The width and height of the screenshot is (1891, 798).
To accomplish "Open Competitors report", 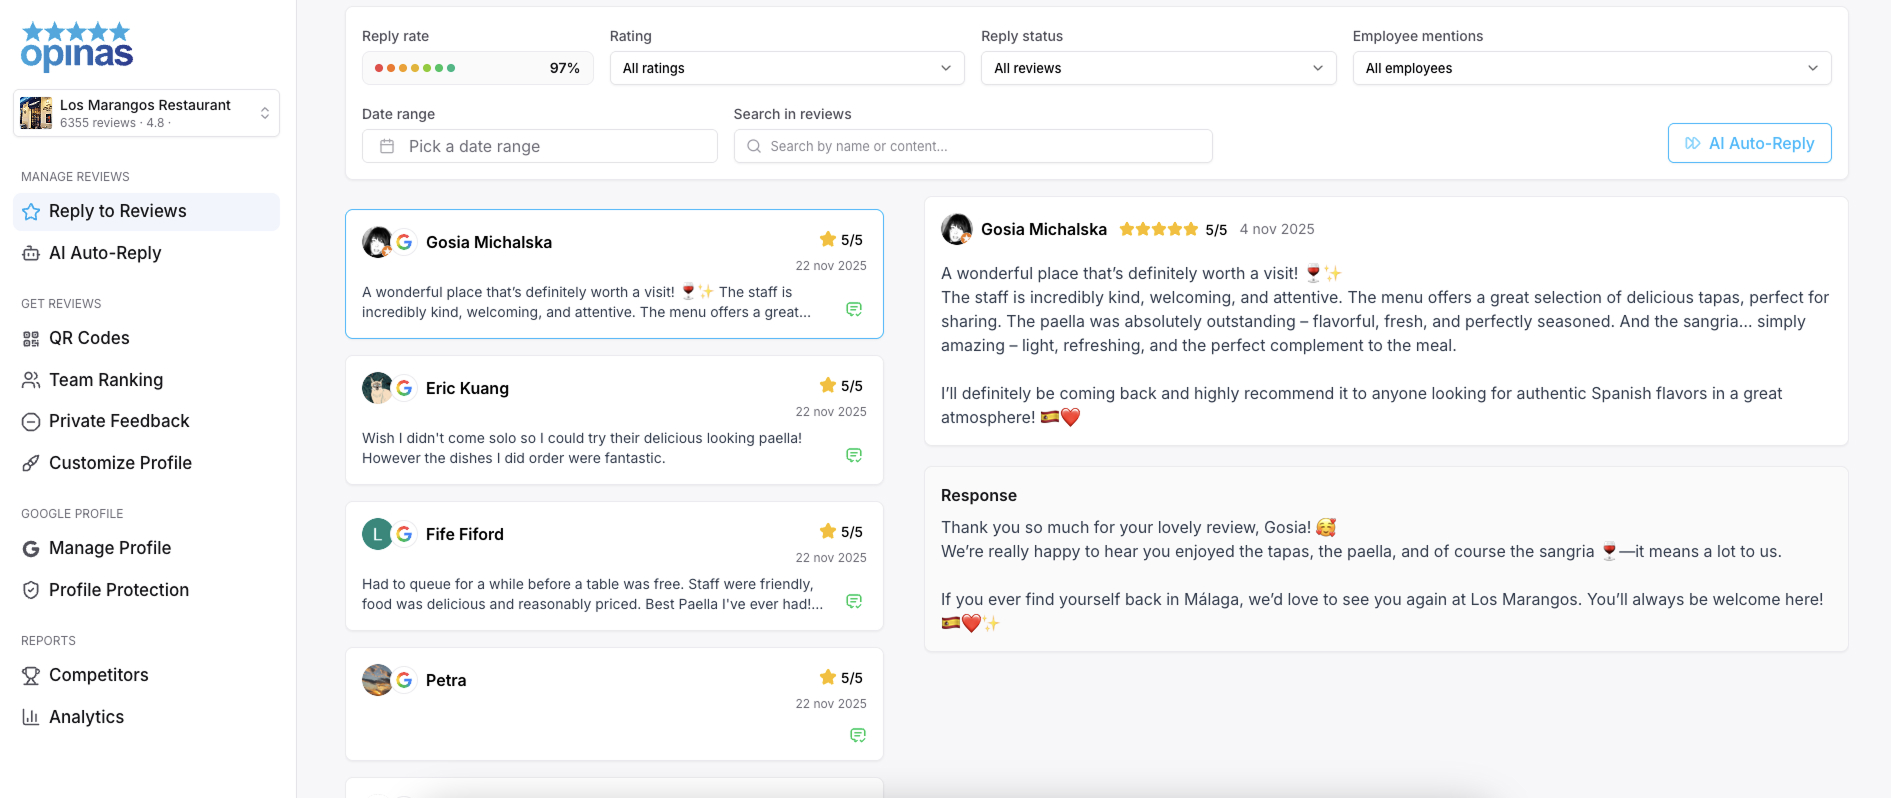I will click(x=146, y=675).
